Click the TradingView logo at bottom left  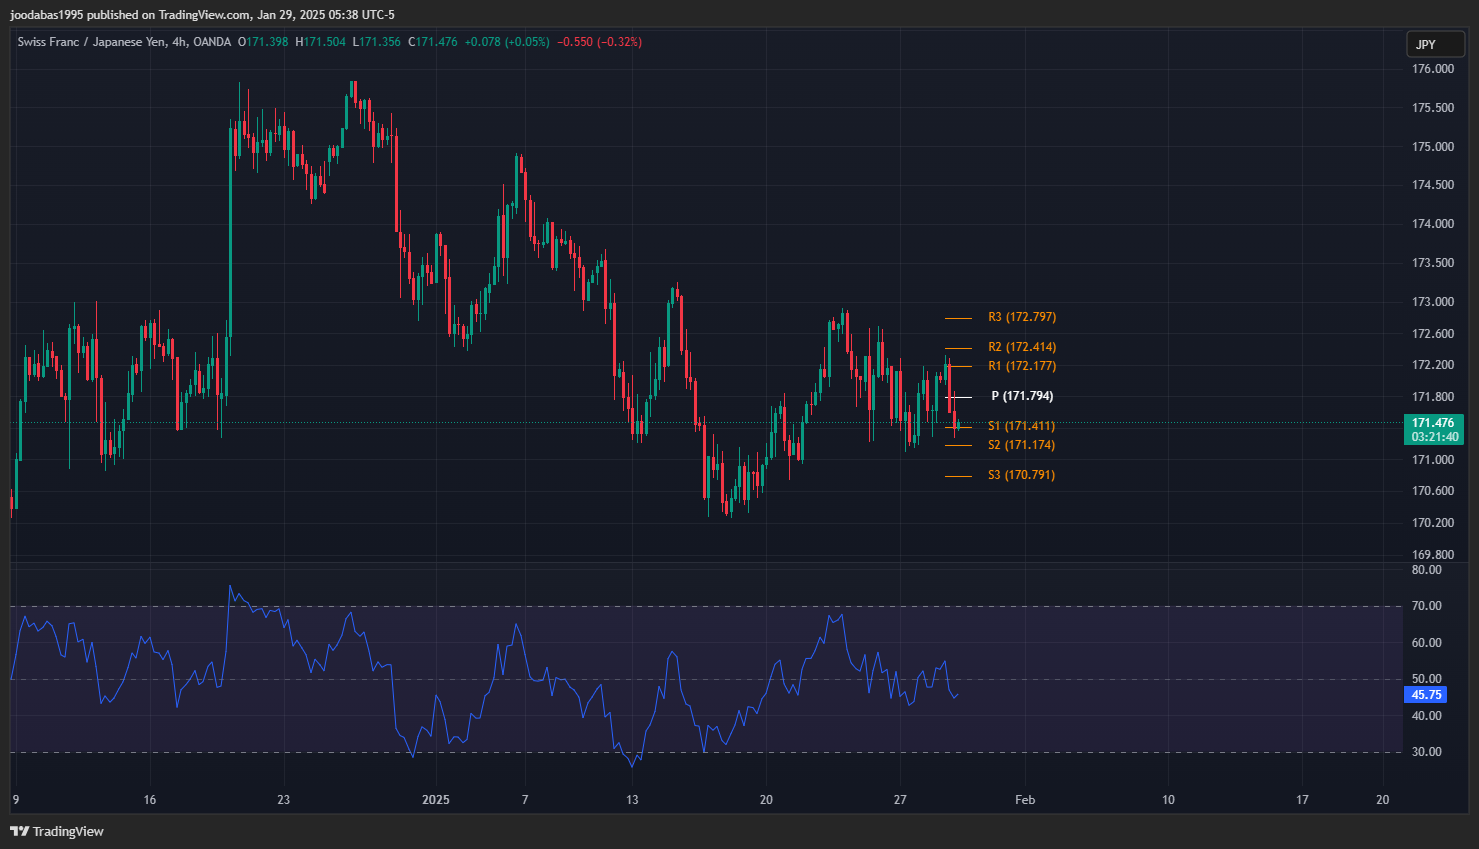(x=57, y=831)
